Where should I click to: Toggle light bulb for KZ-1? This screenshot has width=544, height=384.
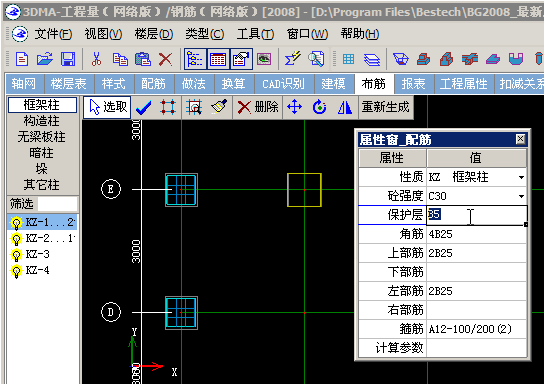[x=16, y=223]
